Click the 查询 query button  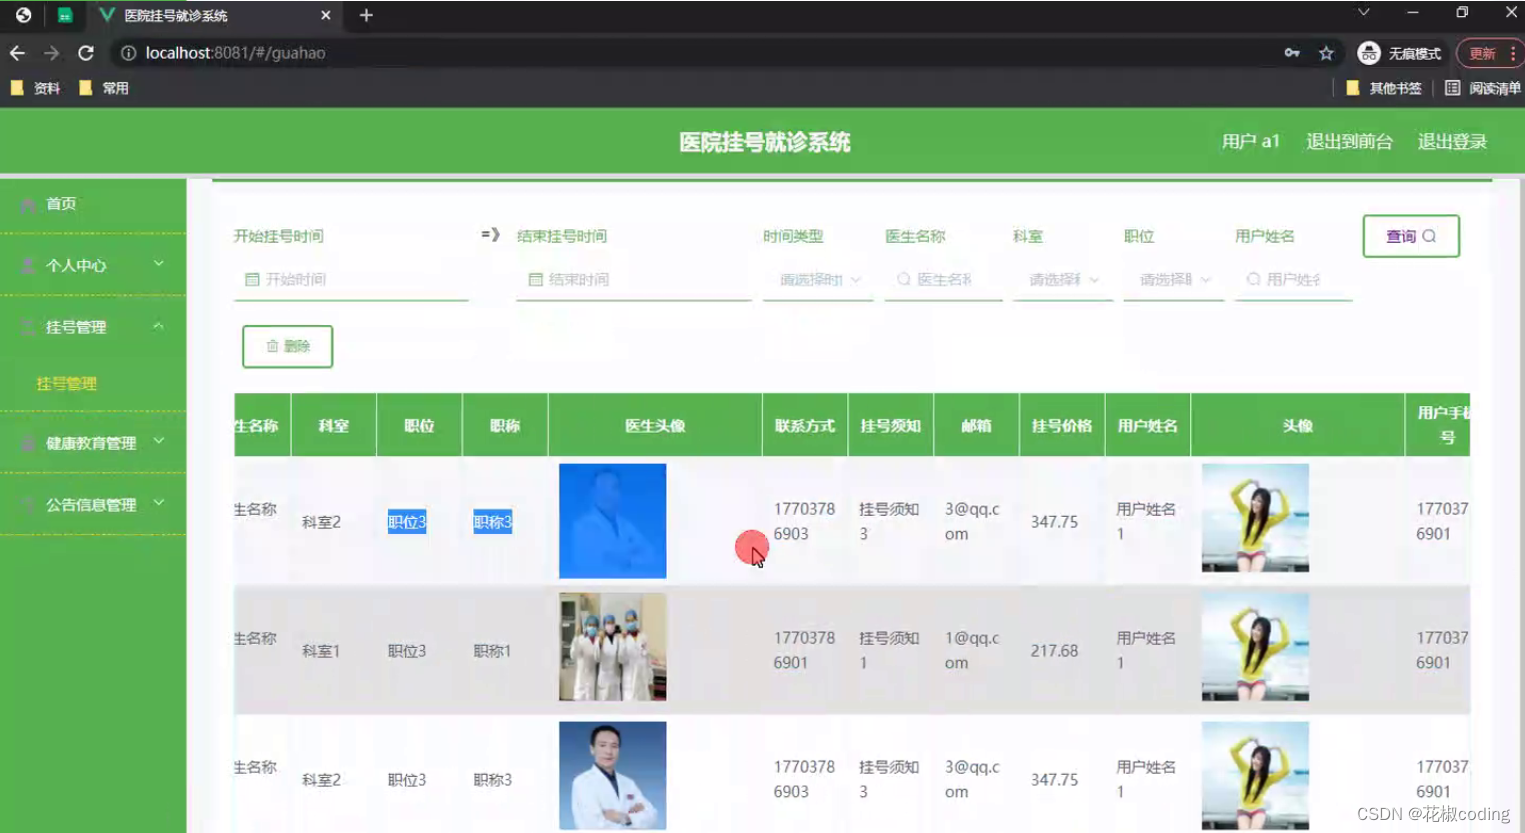tap(1410, 236)
